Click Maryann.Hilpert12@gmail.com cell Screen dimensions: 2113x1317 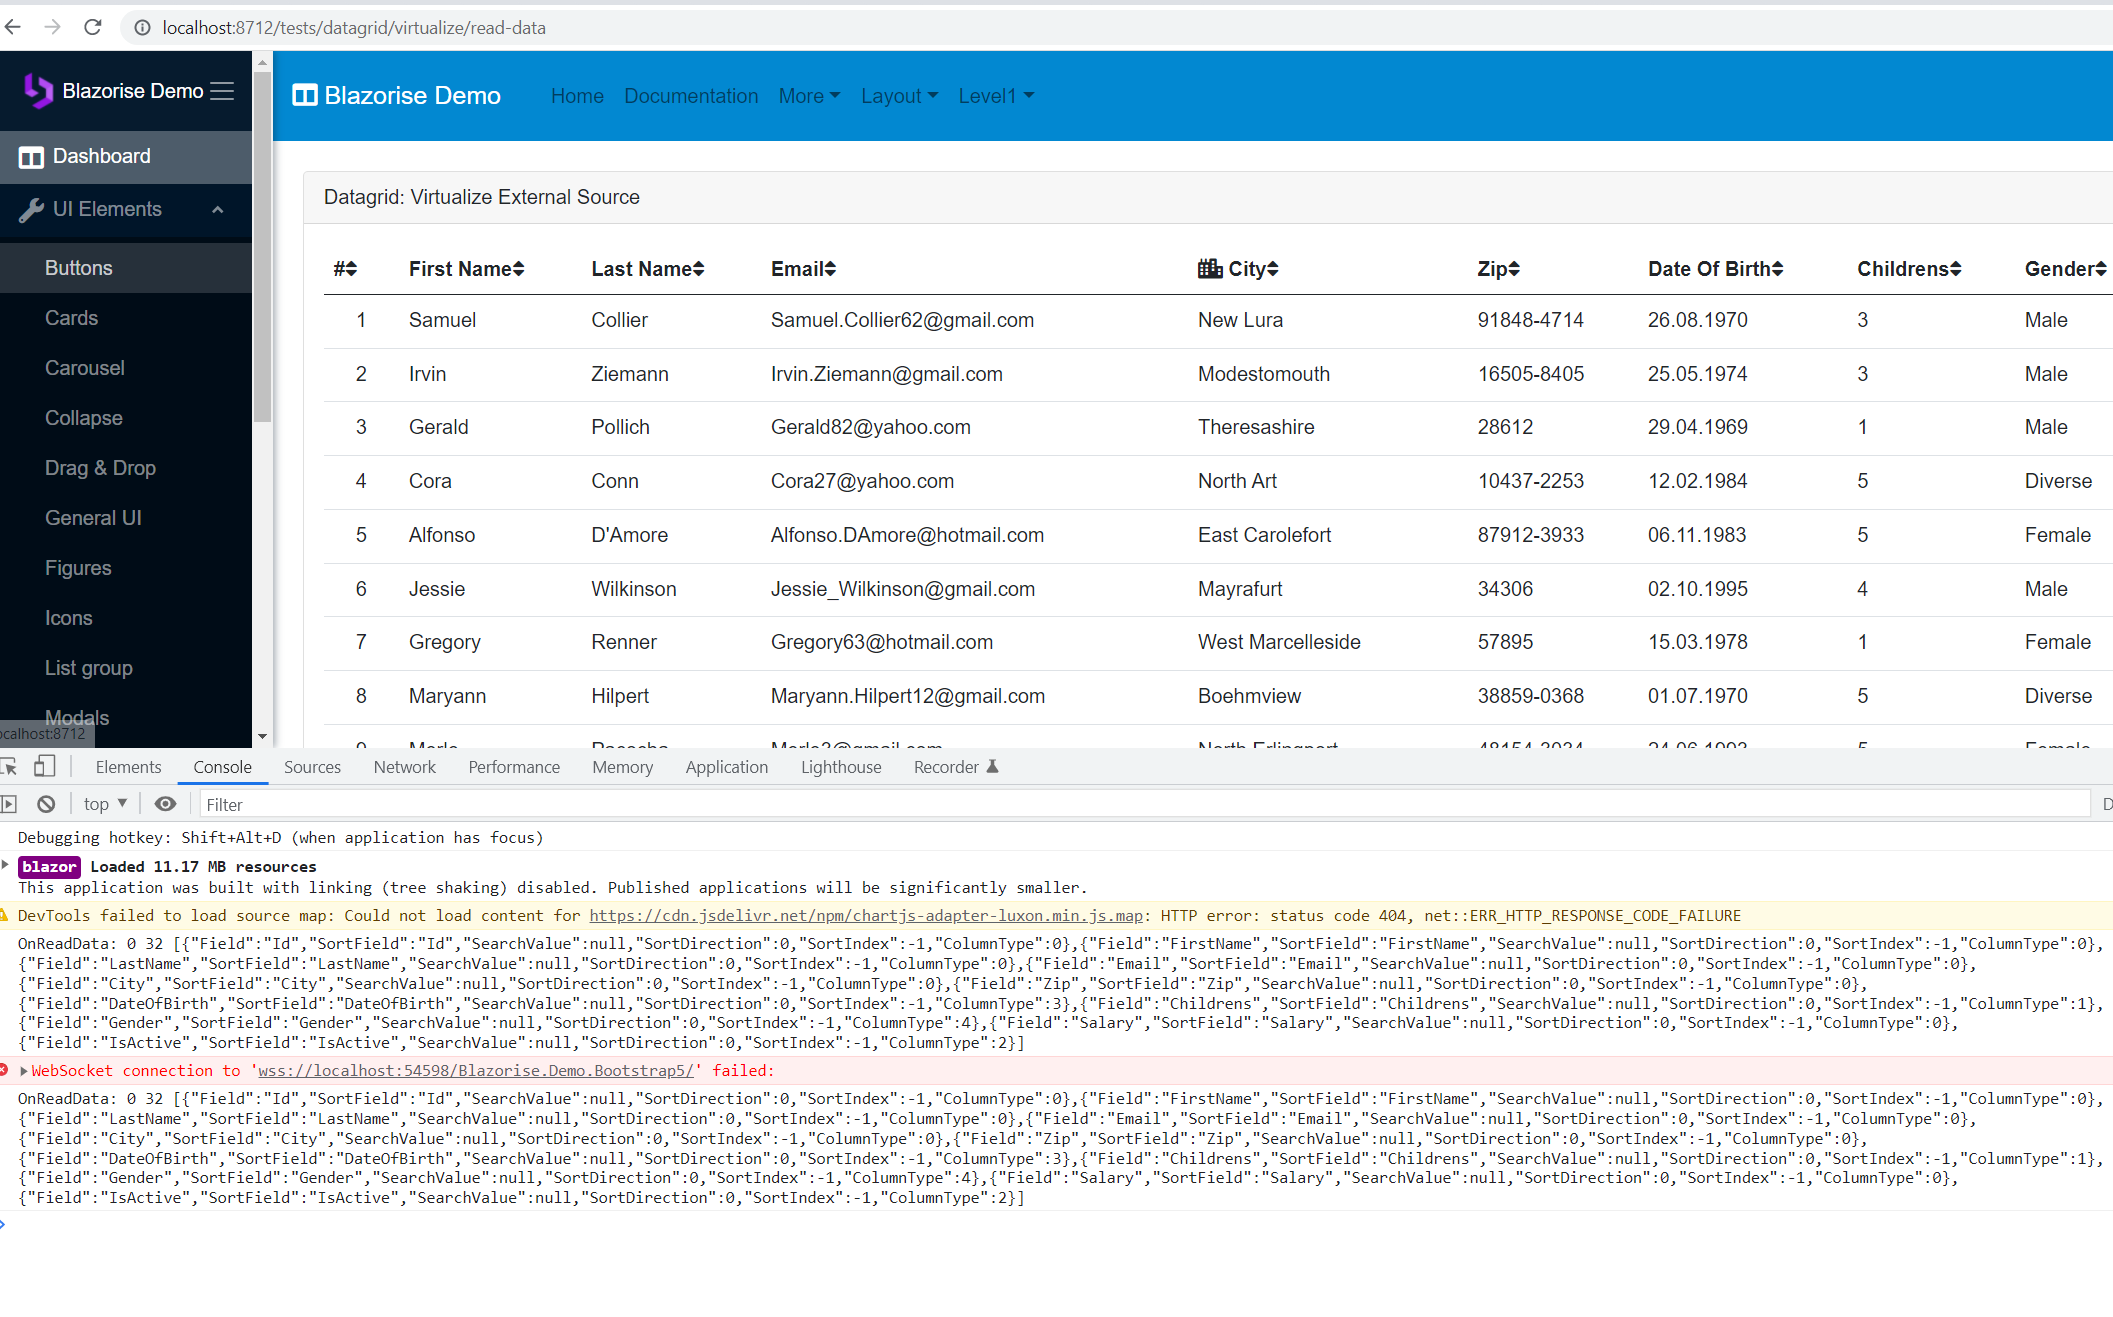coord(907,696)
